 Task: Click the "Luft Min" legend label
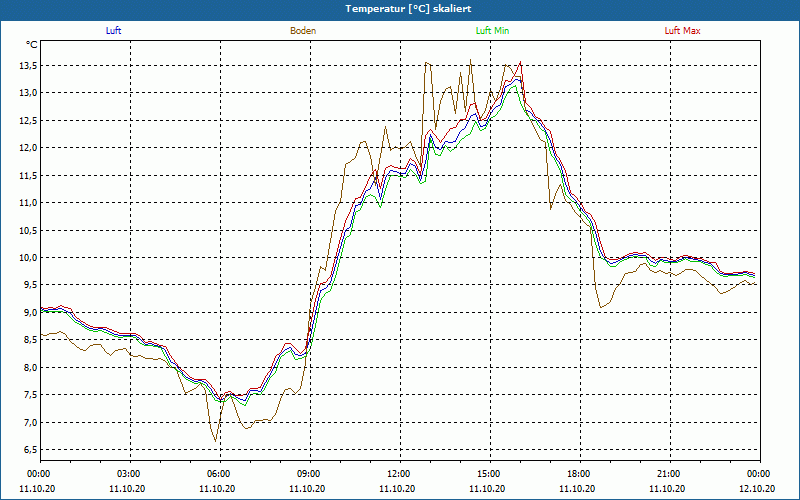(x=492, y=31)
